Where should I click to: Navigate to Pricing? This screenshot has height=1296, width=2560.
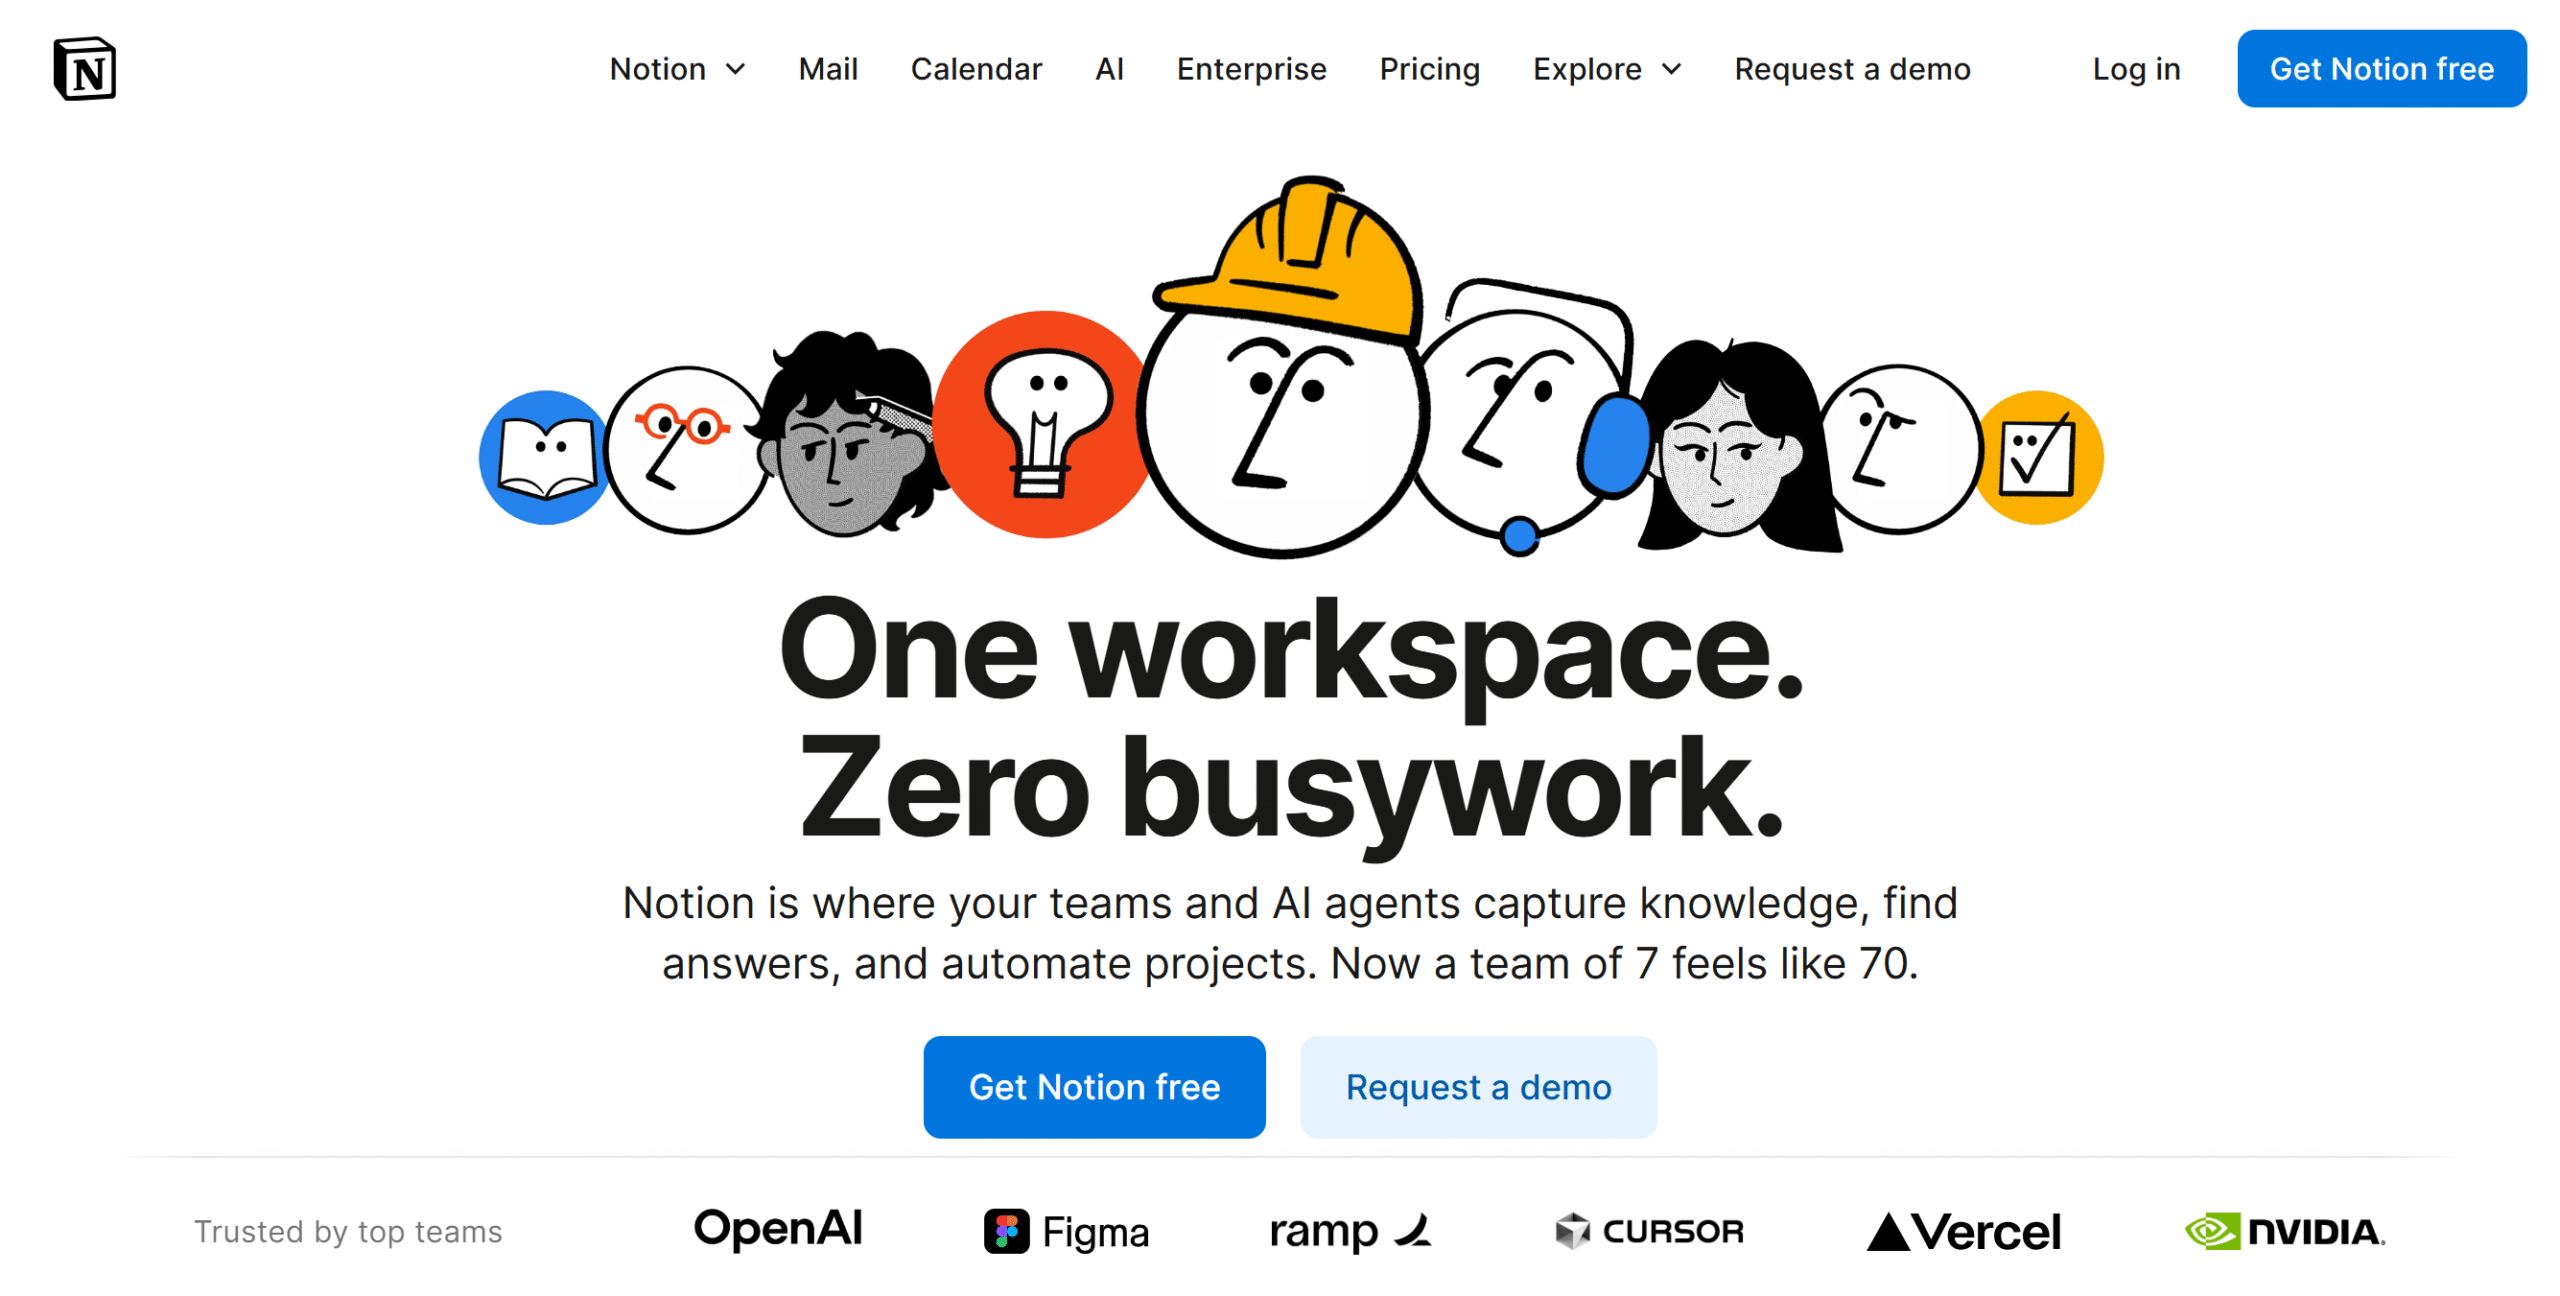[x=1429, y=69]
